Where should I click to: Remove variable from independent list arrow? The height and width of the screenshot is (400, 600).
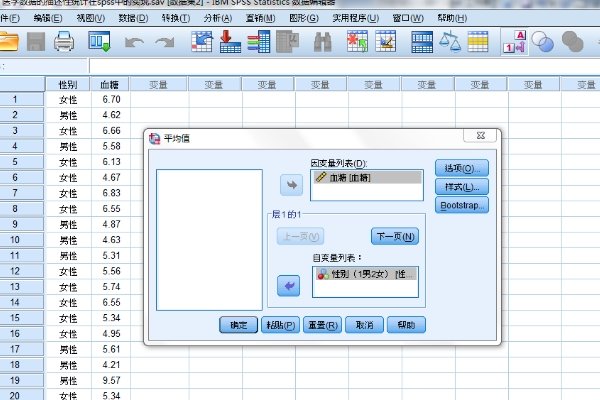(x=289, y=286)
